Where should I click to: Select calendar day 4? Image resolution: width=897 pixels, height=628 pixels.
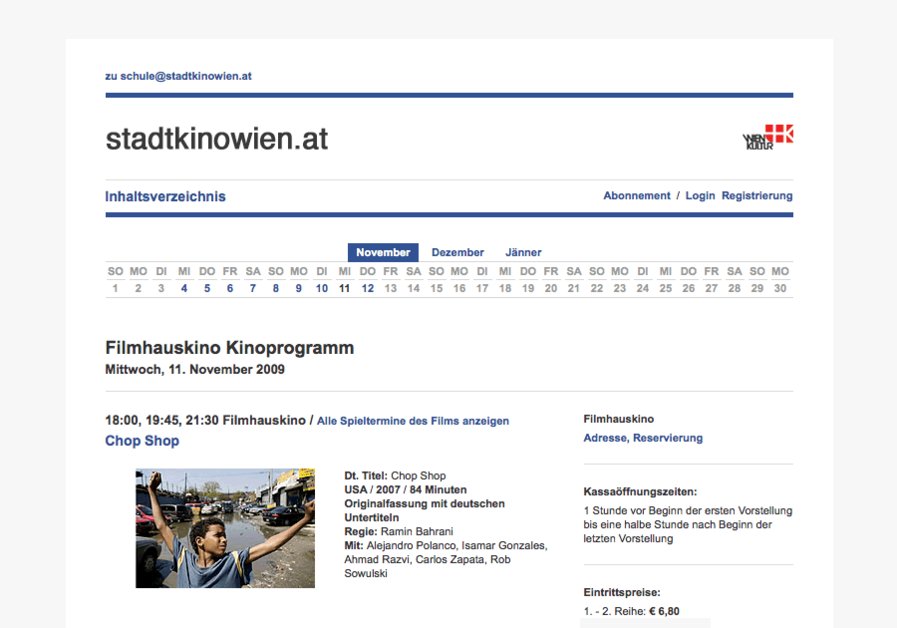[184, 288]
